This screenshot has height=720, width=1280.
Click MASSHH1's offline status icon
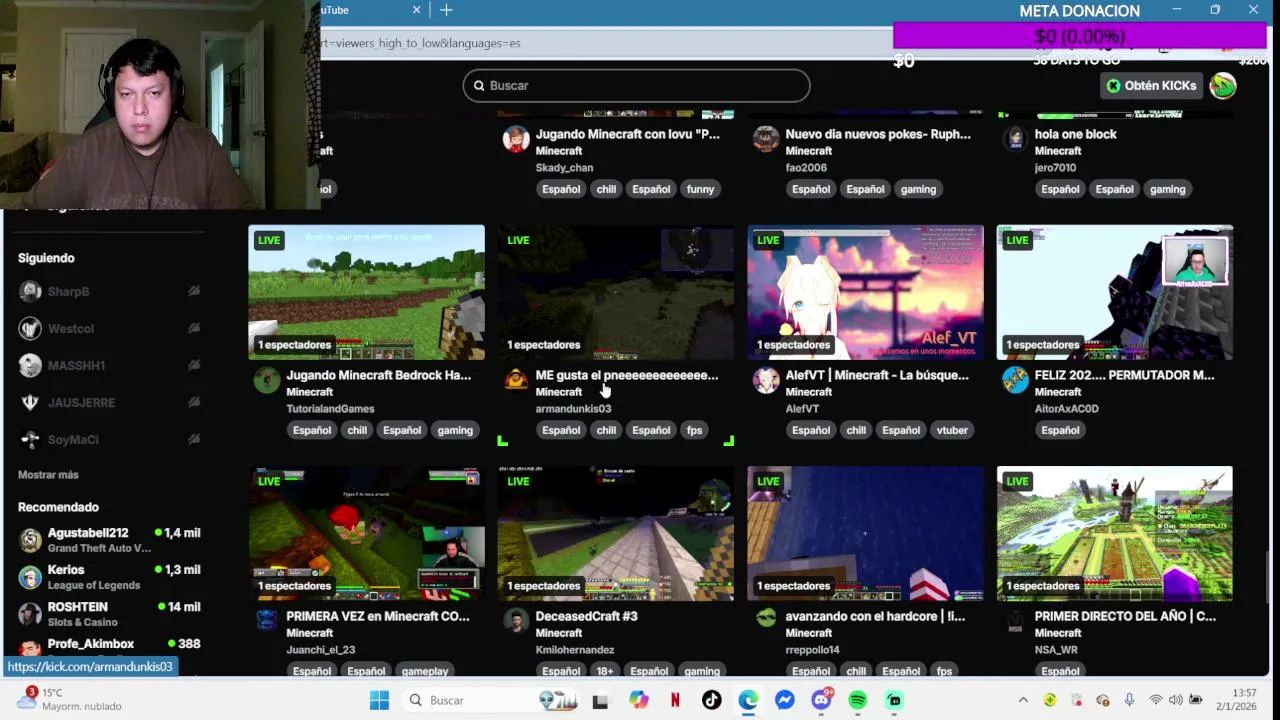point(194,365)
